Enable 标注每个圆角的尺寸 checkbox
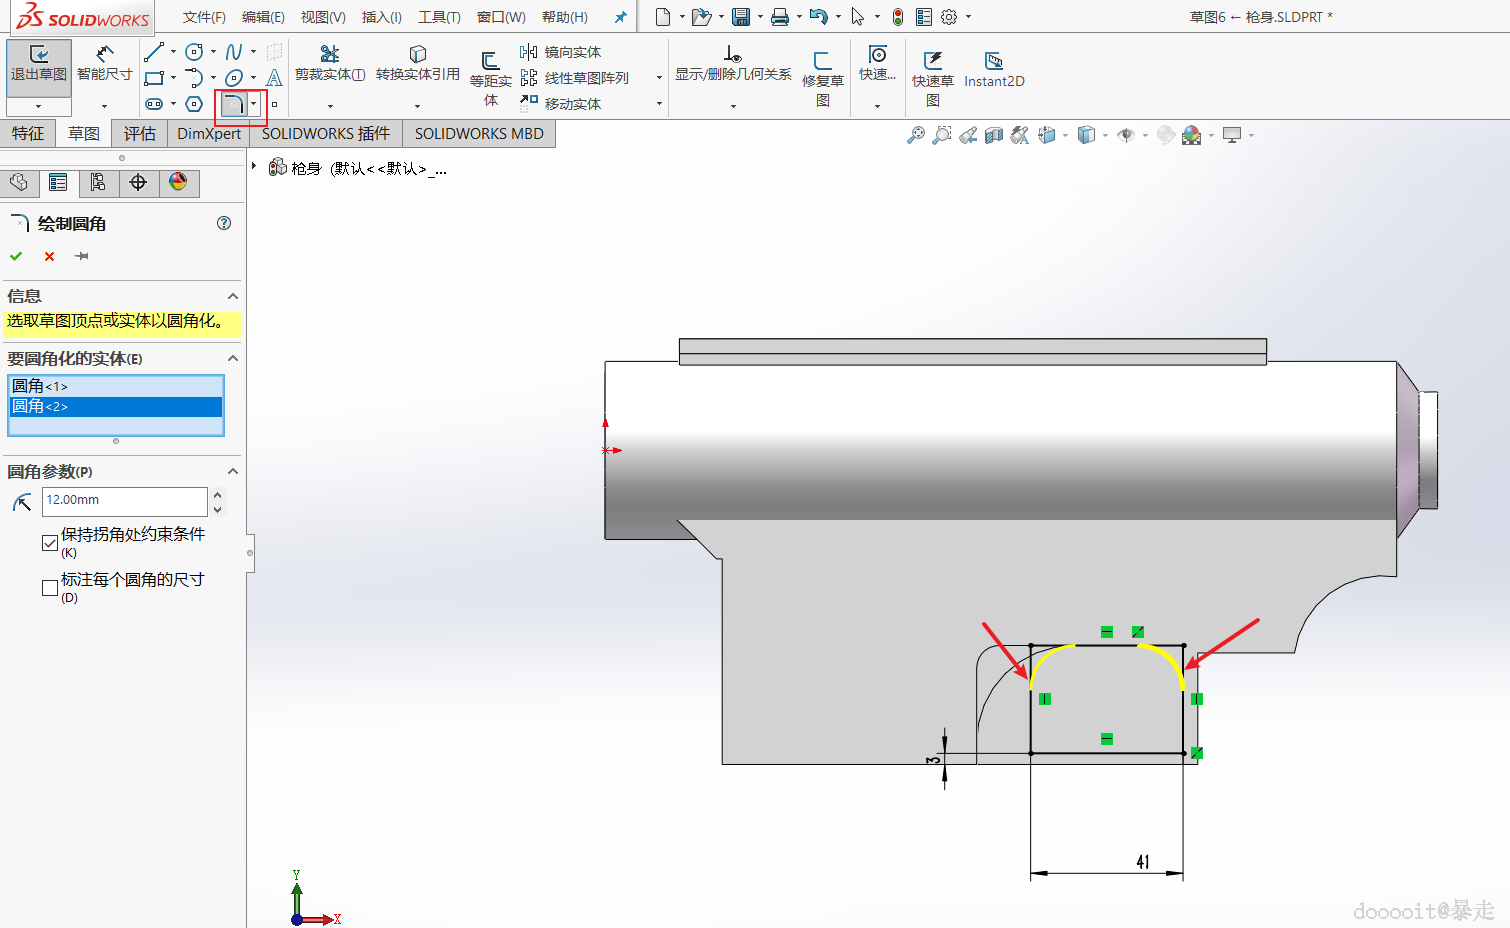1510x928 pixels. [50, 588]
